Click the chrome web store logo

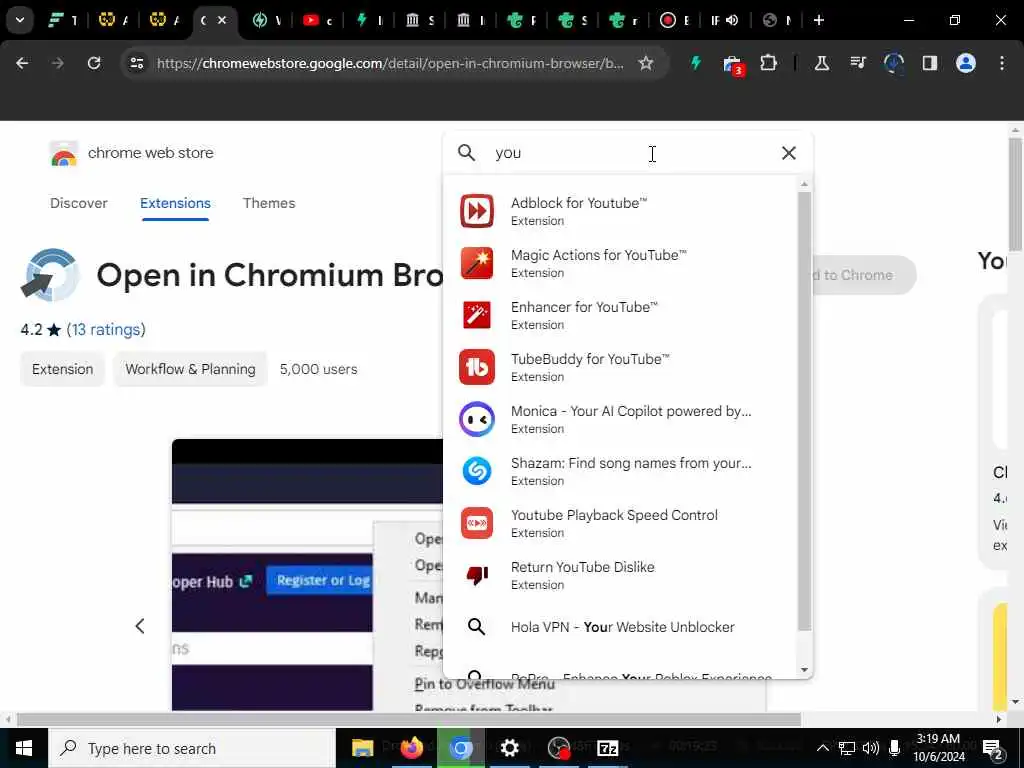(x=63, y=154)
